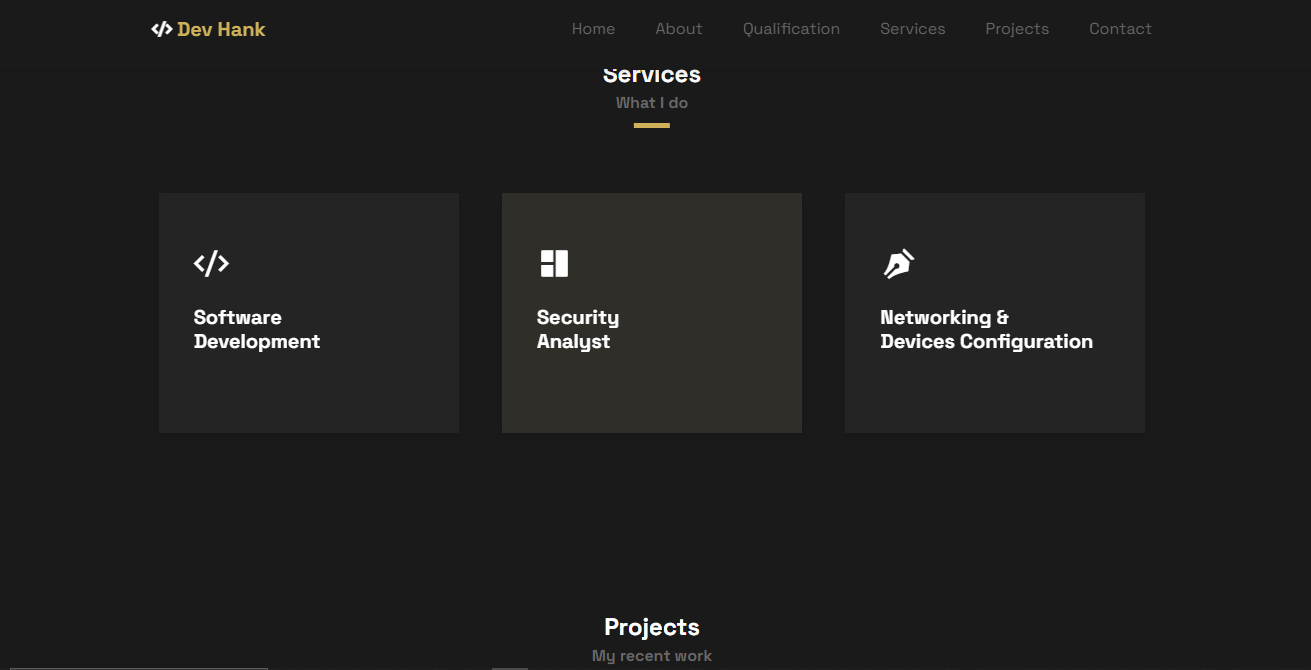Navigate to Qualification in the navbar

[791, 29]
